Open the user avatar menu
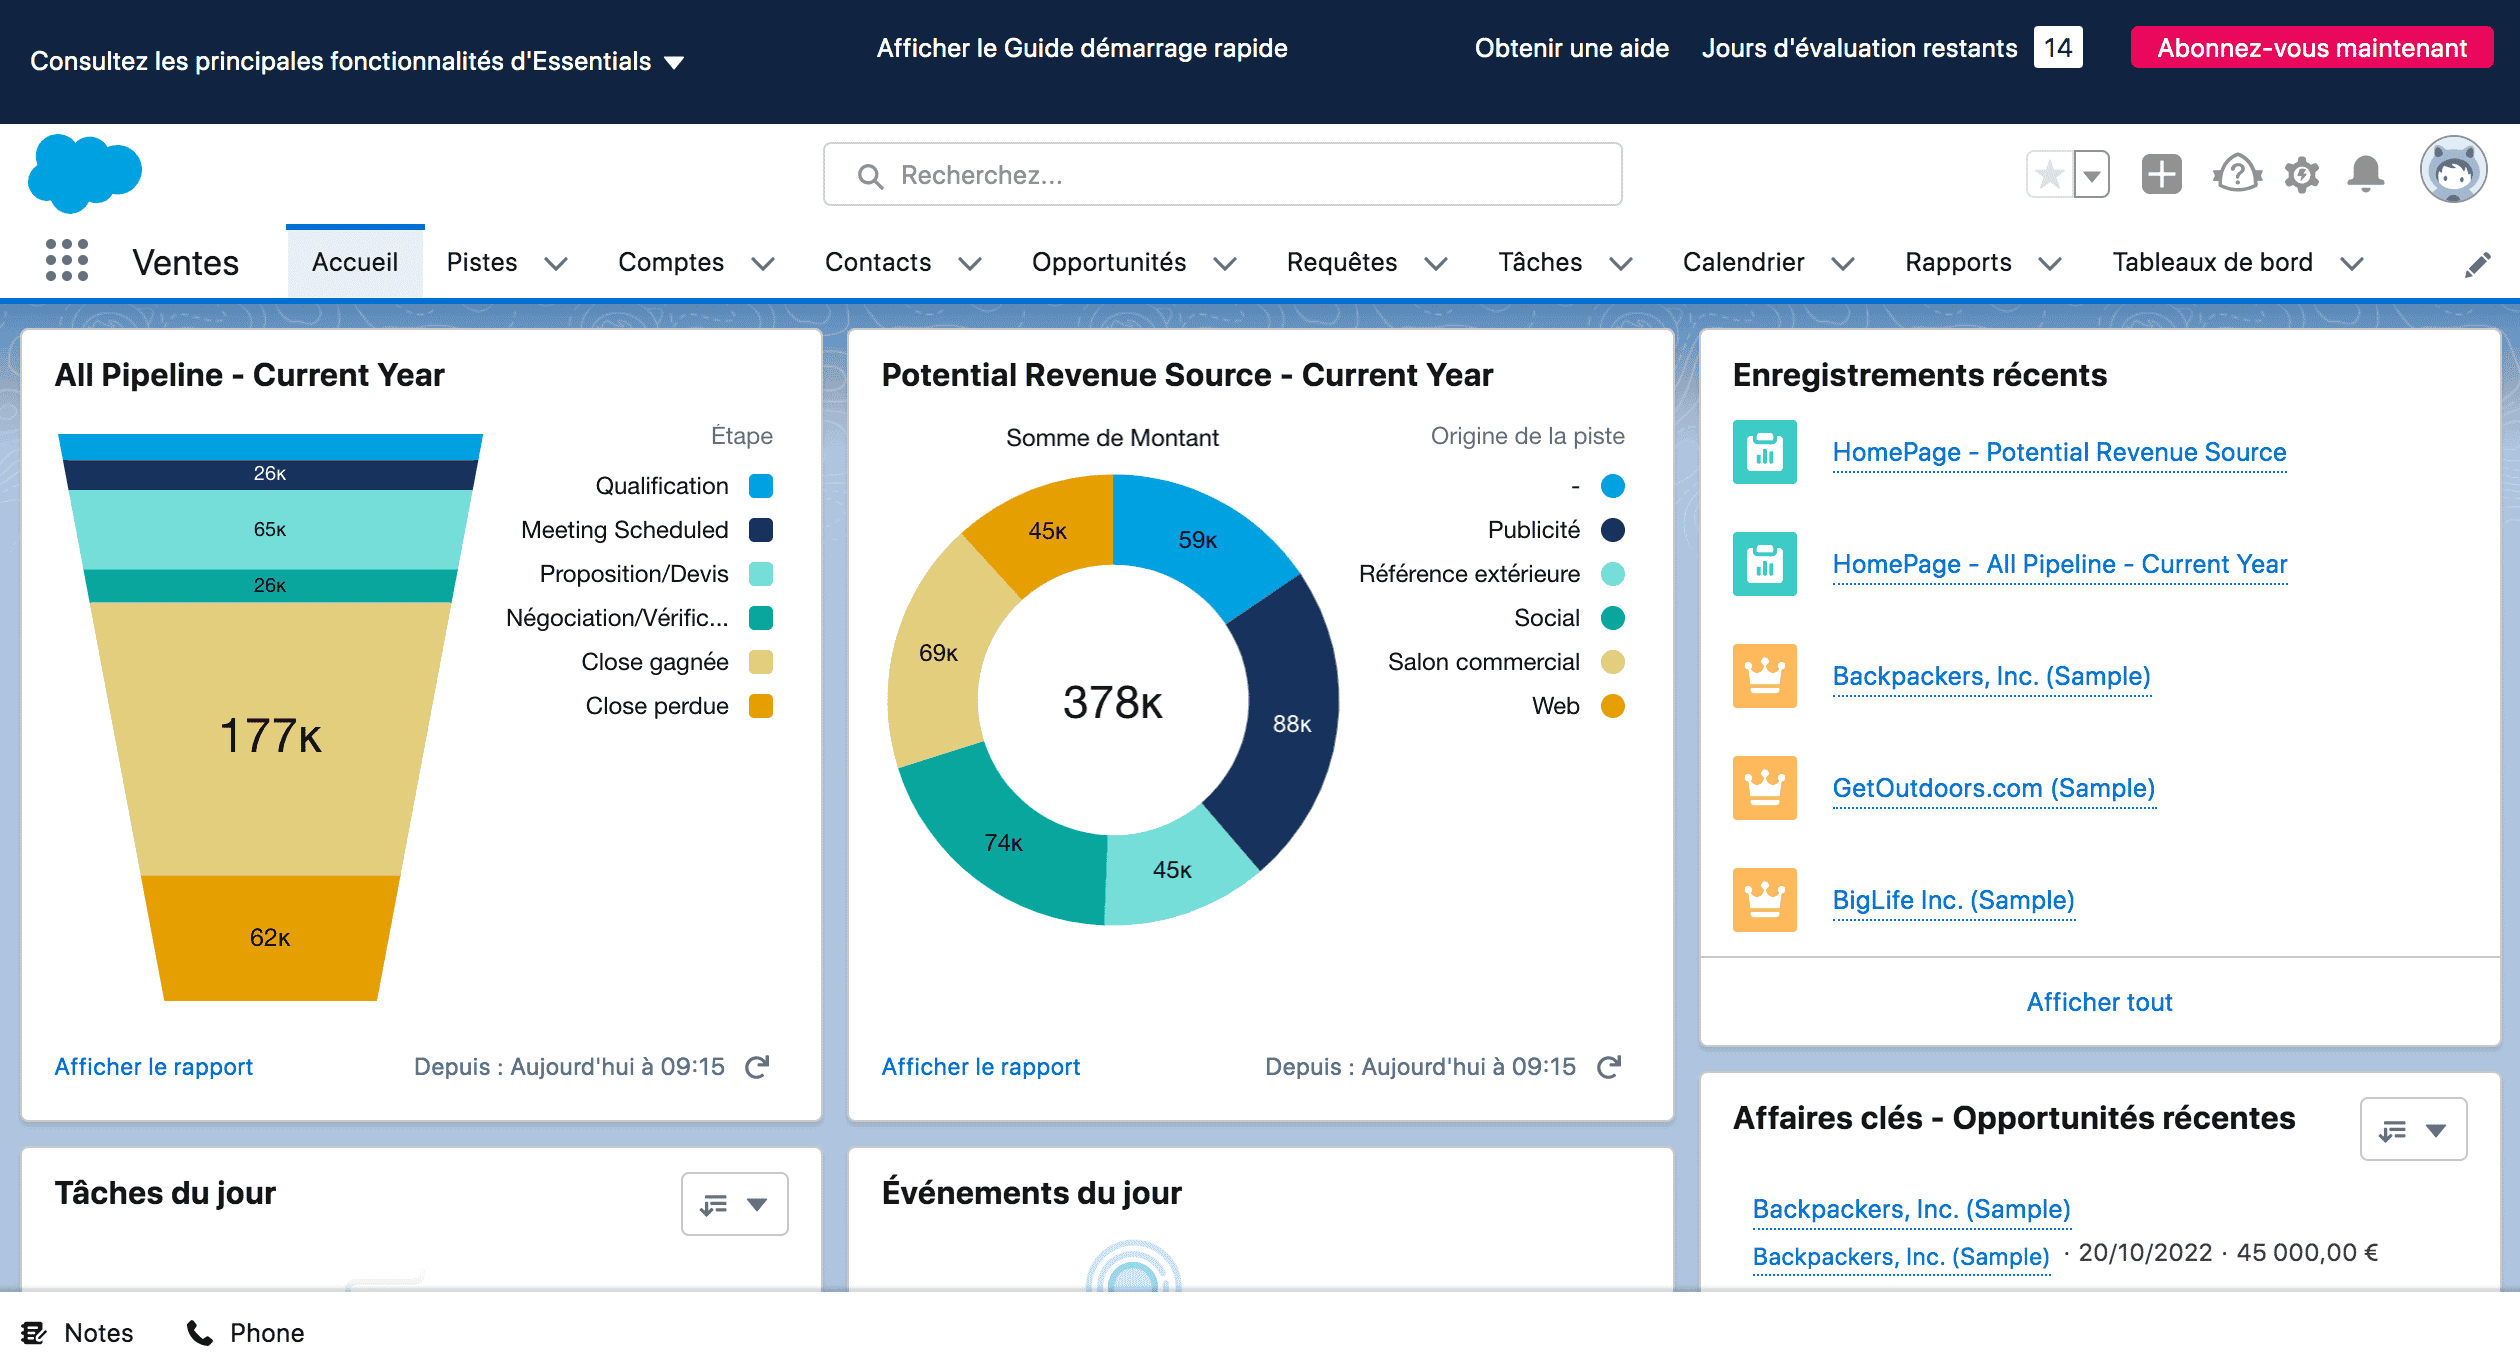This screenshot has height=1364, width=2520. tap(2455, 169)
